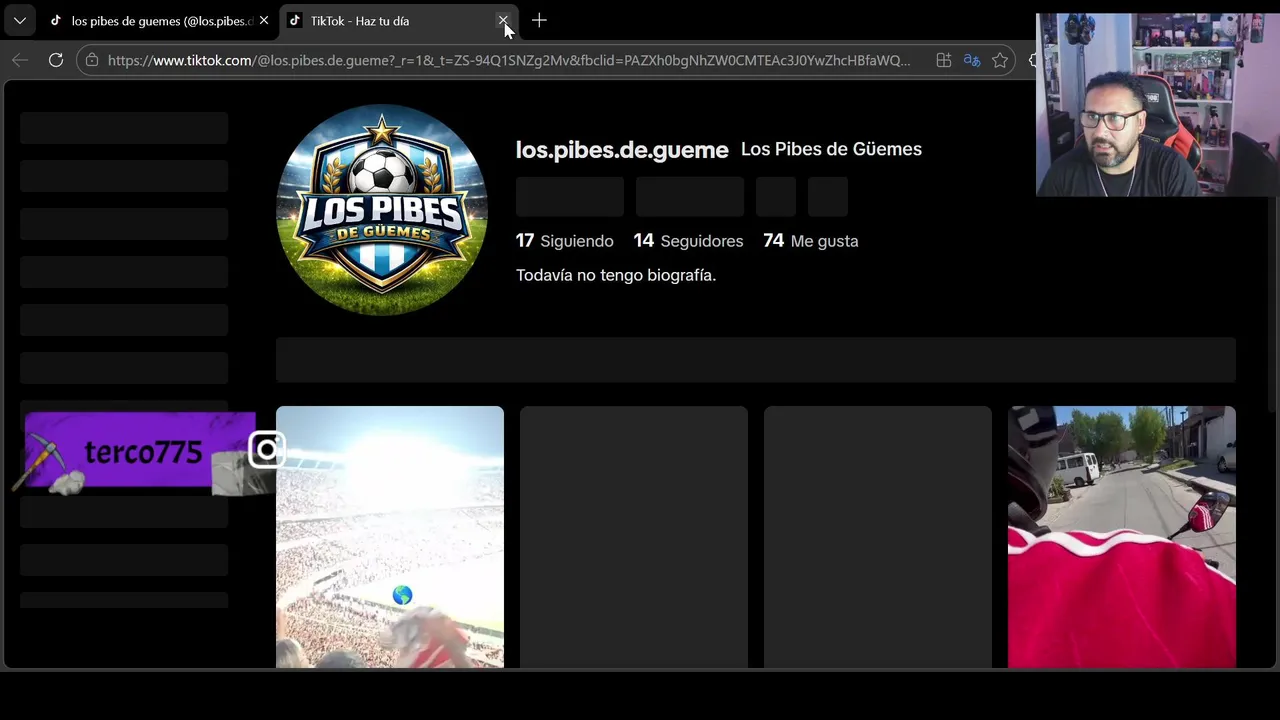Open the stadium crowd video thumbnail
The image size is (1280, 720).
click(390, 537)
